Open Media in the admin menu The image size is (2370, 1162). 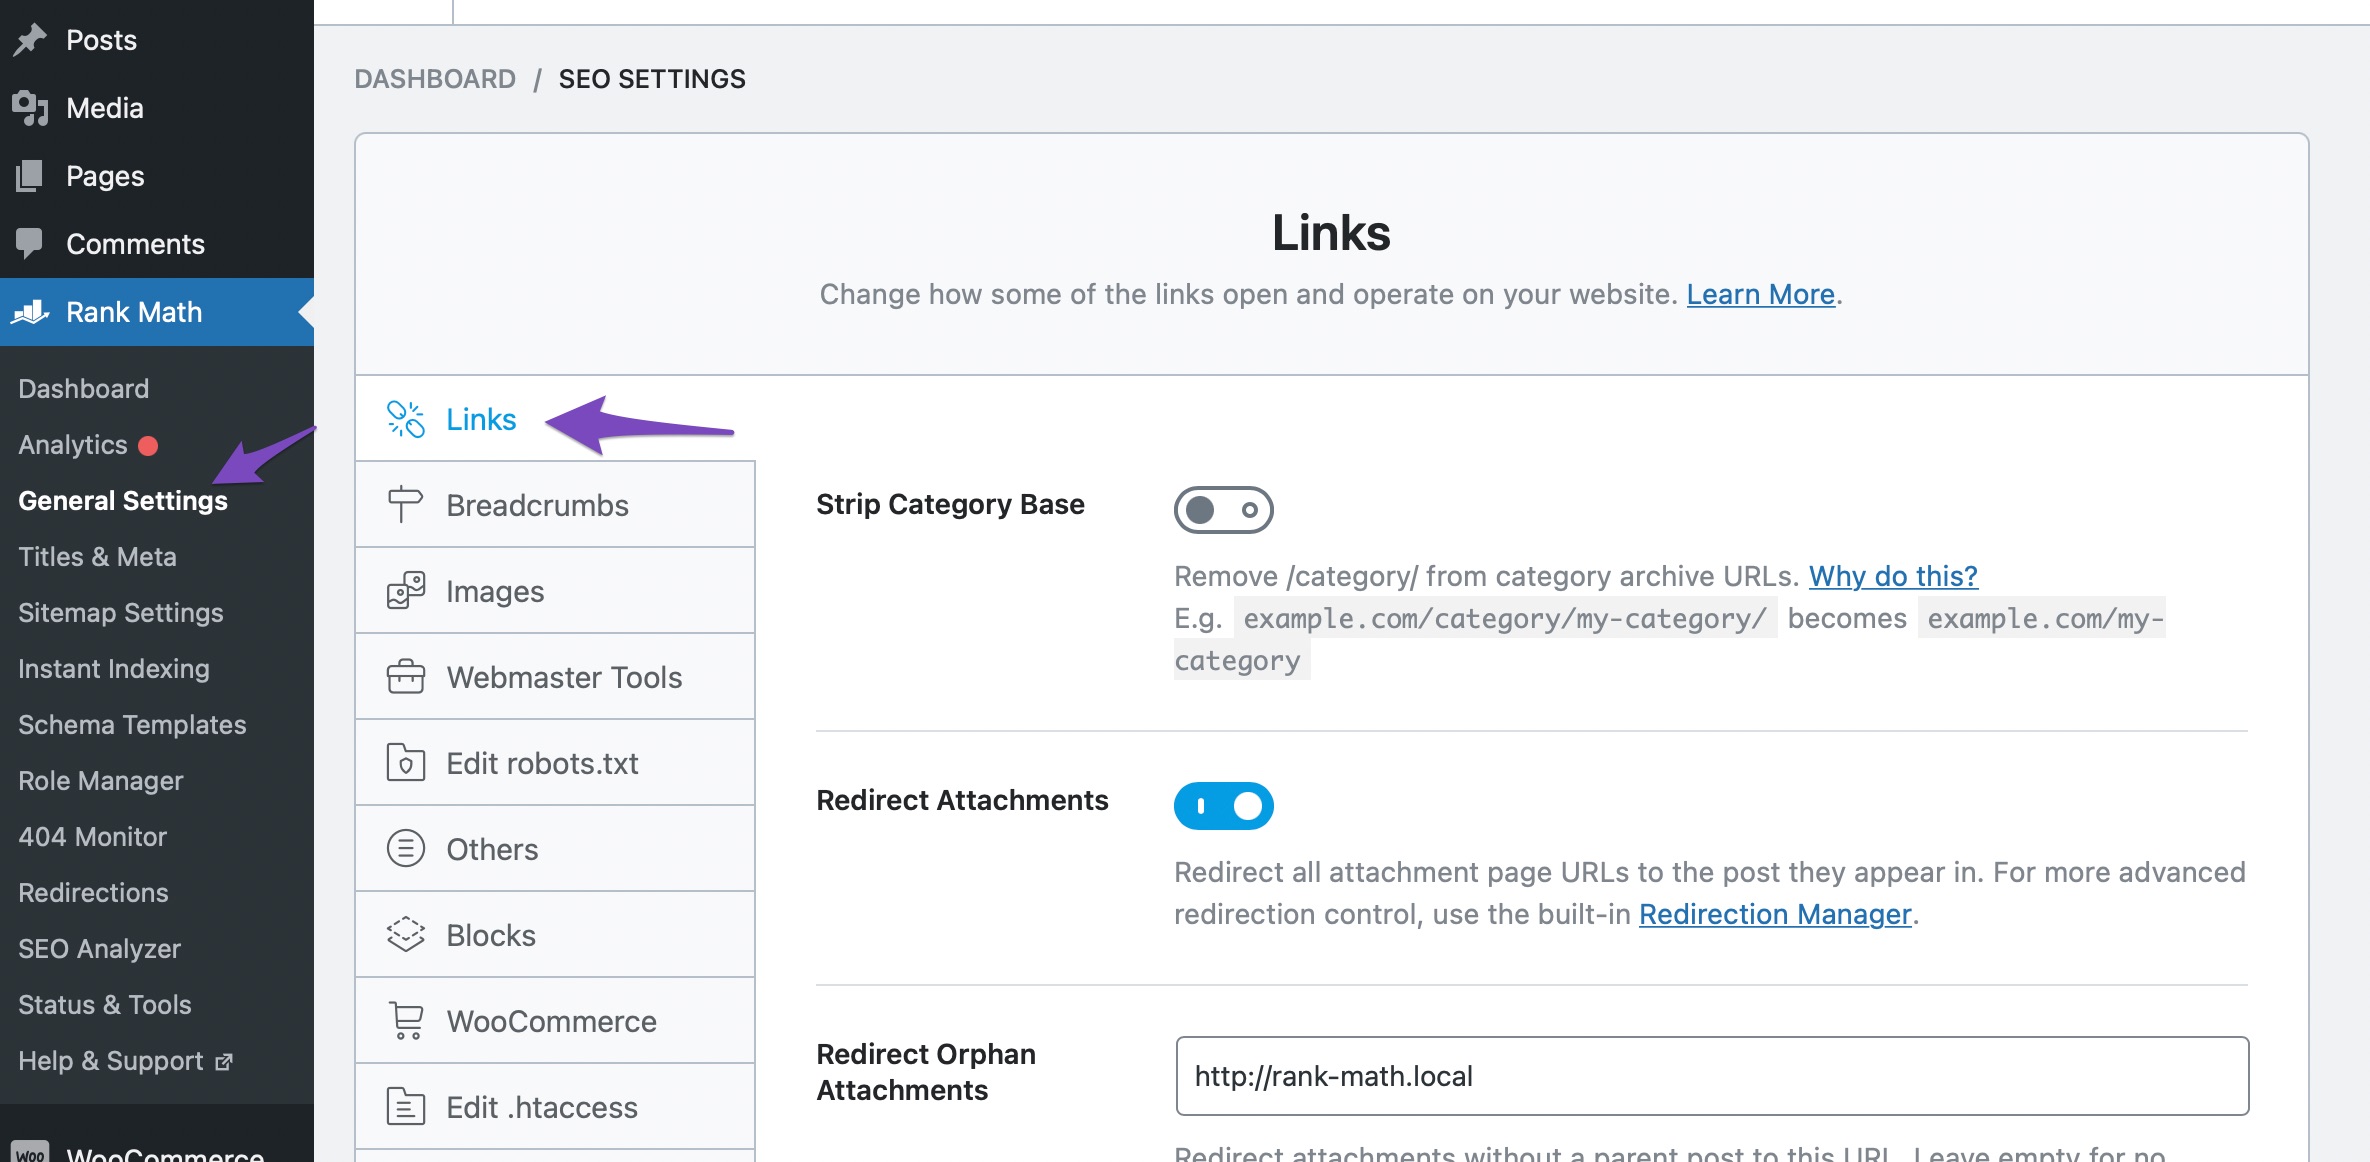pos(157,108)
